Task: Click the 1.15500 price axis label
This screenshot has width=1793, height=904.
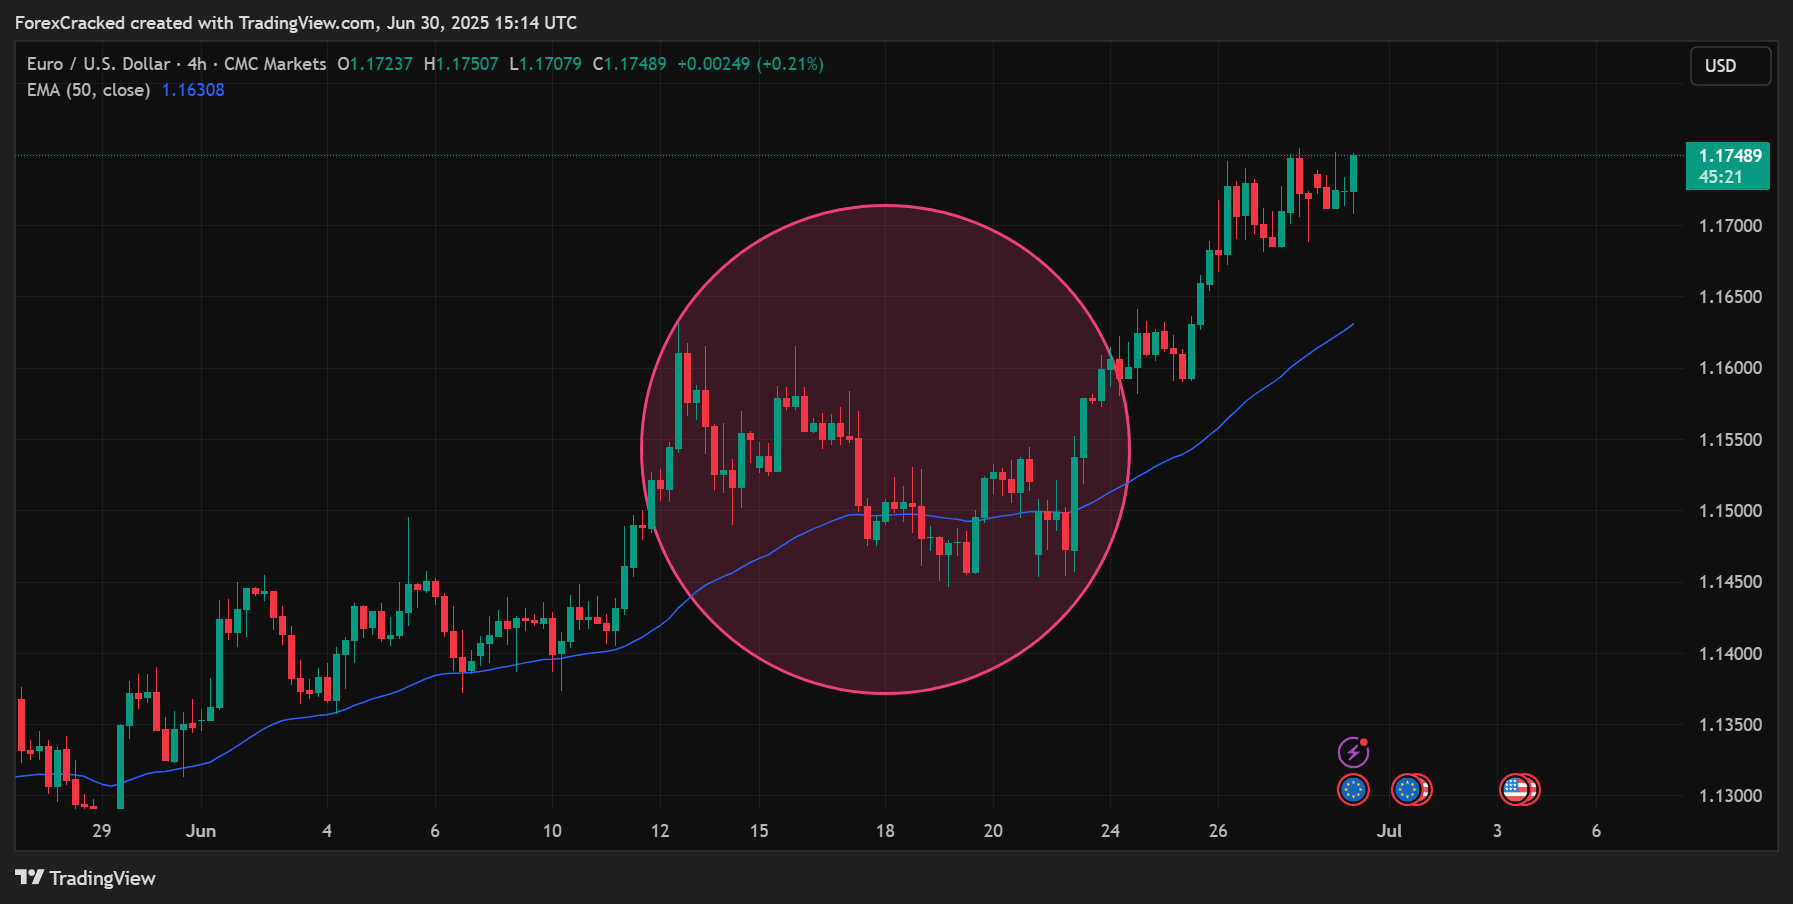Action: [1730, 440]
